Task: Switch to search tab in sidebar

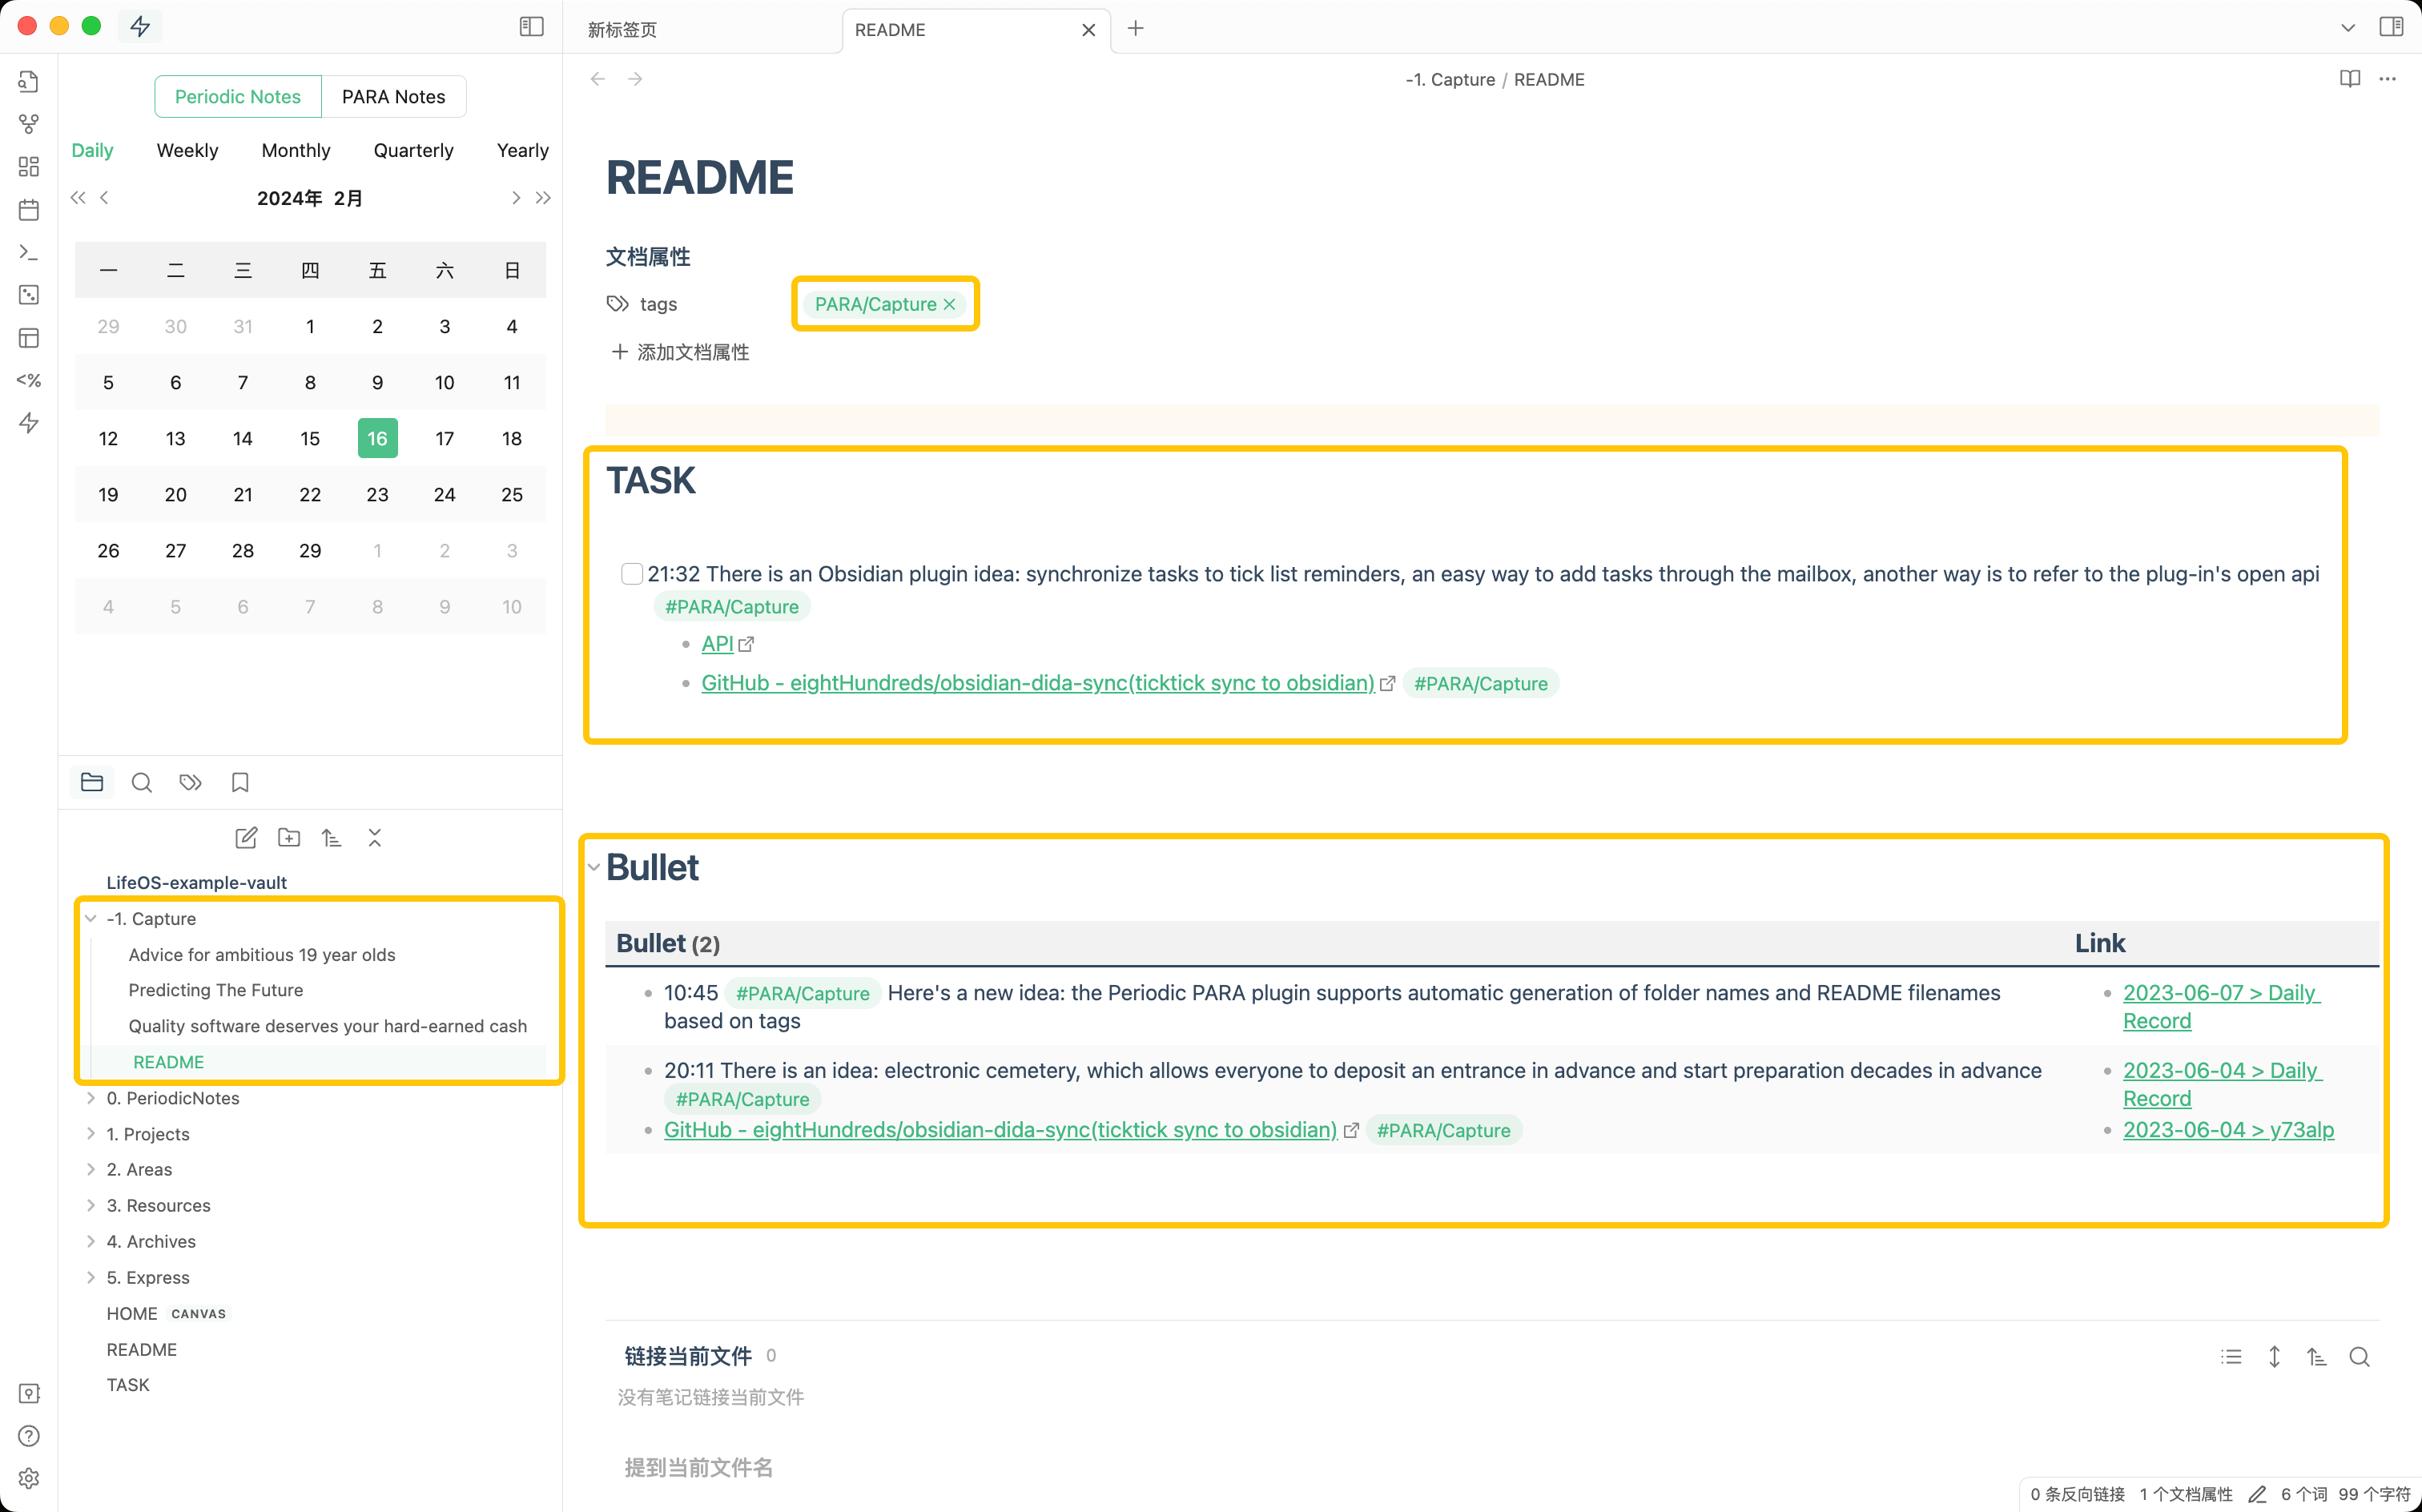Action: point(142,783)
